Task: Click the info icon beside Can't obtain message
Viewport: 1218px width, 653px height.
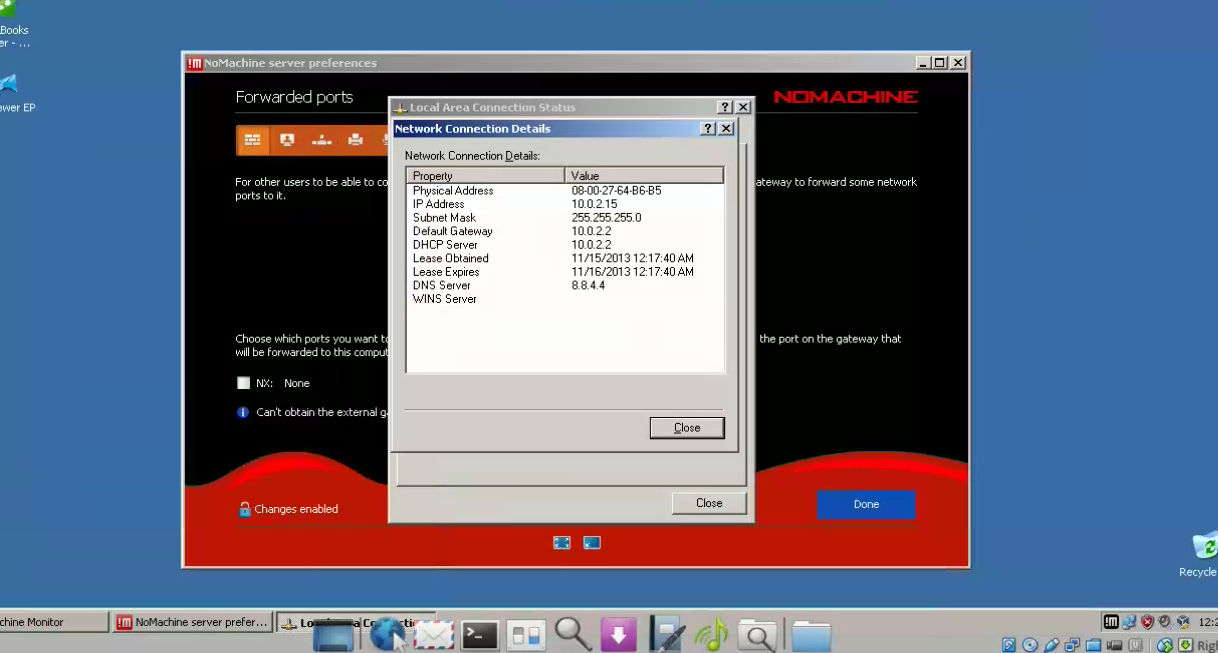Action: click(x=243, y=412)
